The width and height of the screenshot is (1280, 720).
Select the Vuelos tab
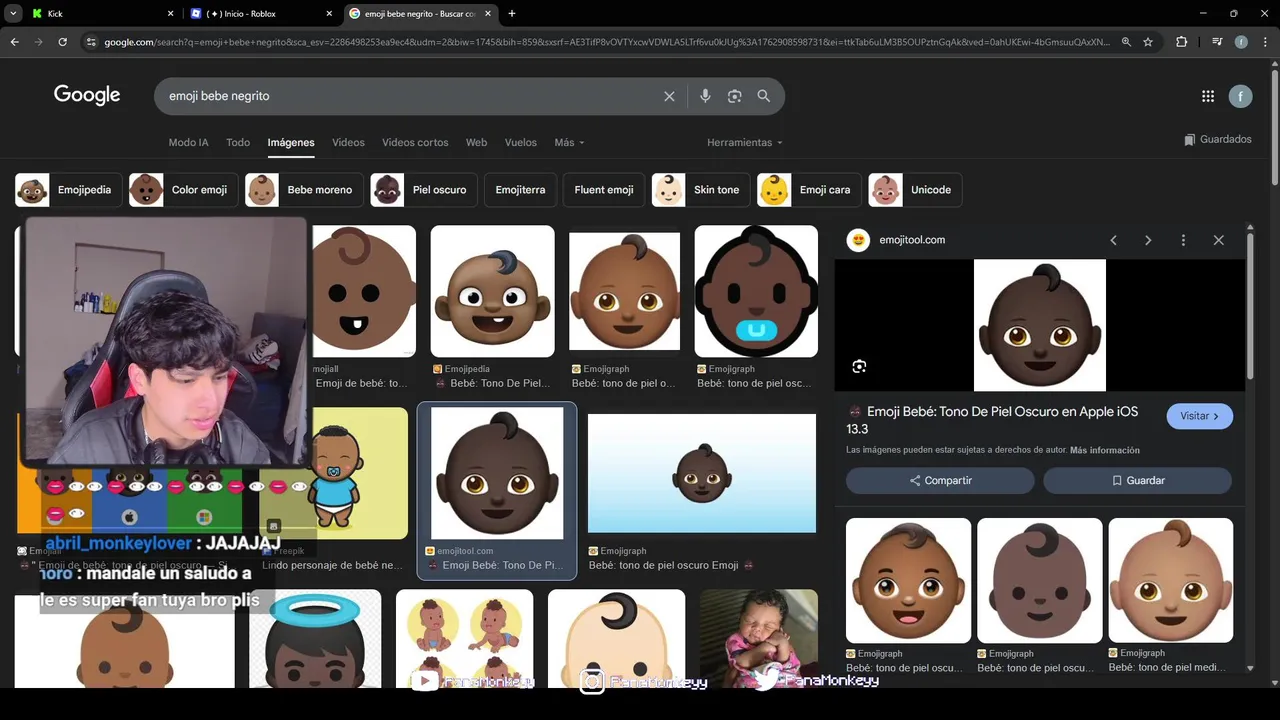pyautogui.click(x=521, y=142)
